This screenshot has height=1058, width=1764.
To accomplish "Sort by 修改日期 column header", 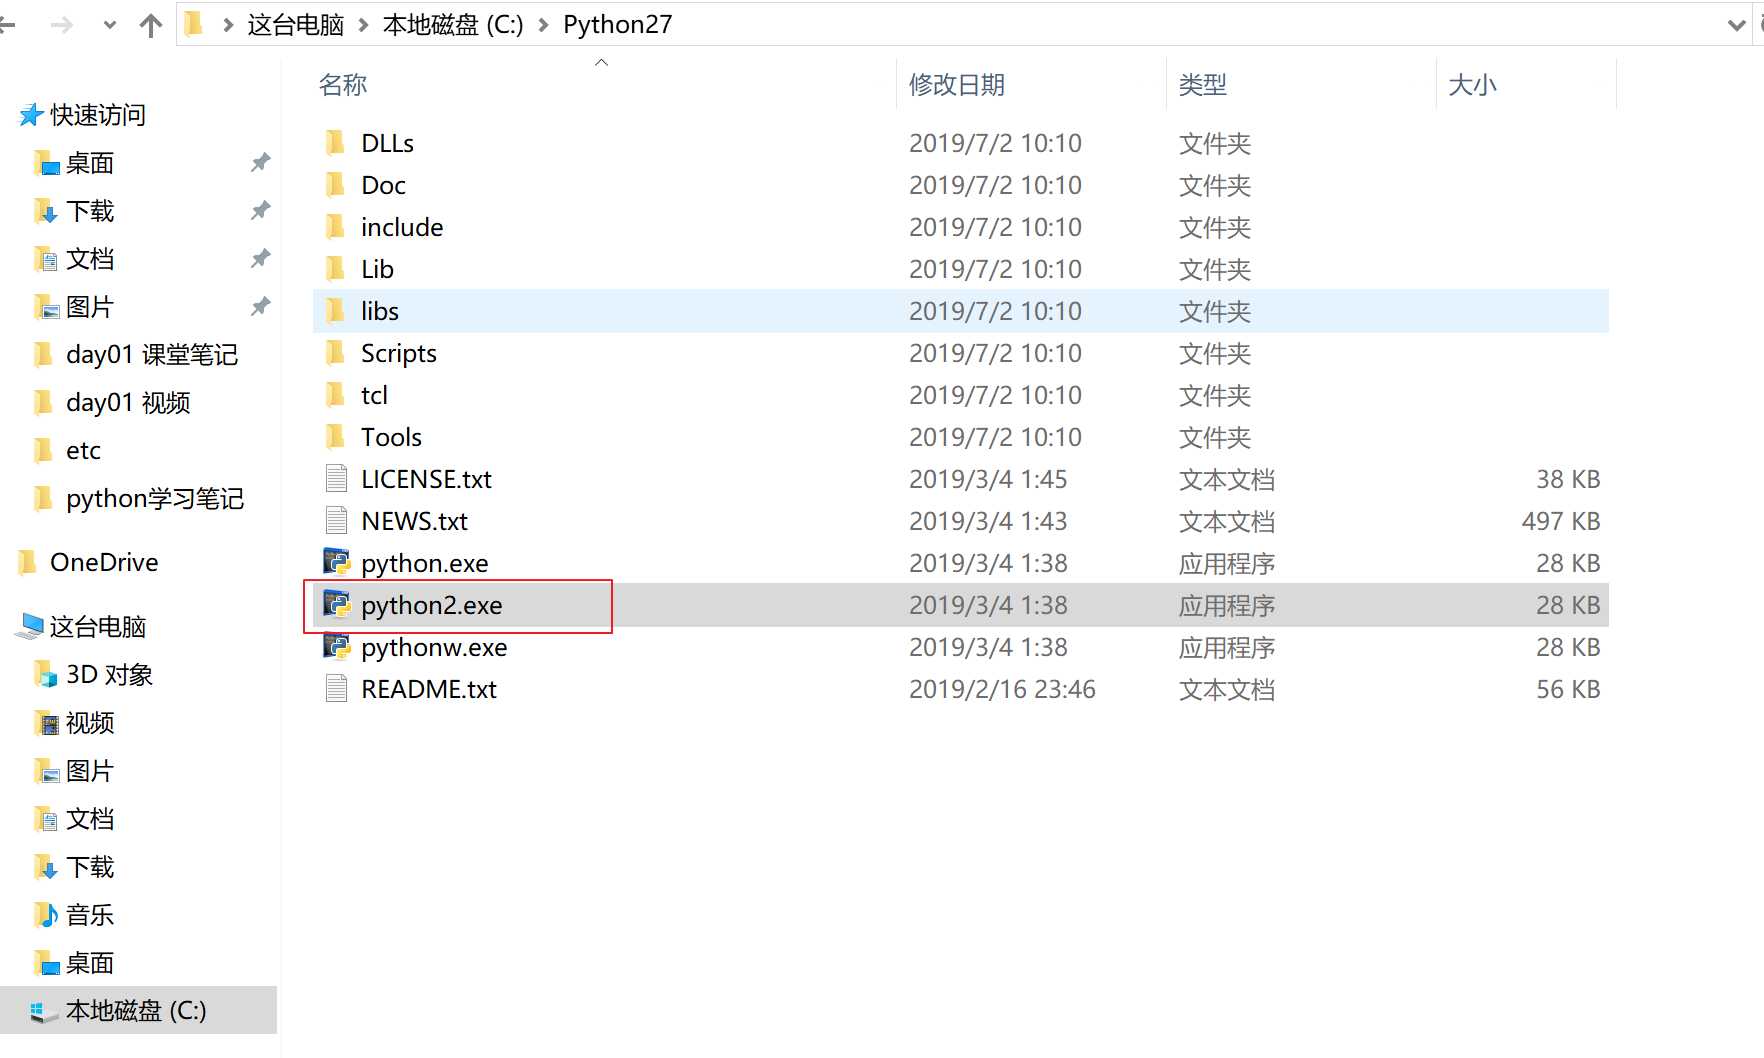I will [x=957, y=85].
